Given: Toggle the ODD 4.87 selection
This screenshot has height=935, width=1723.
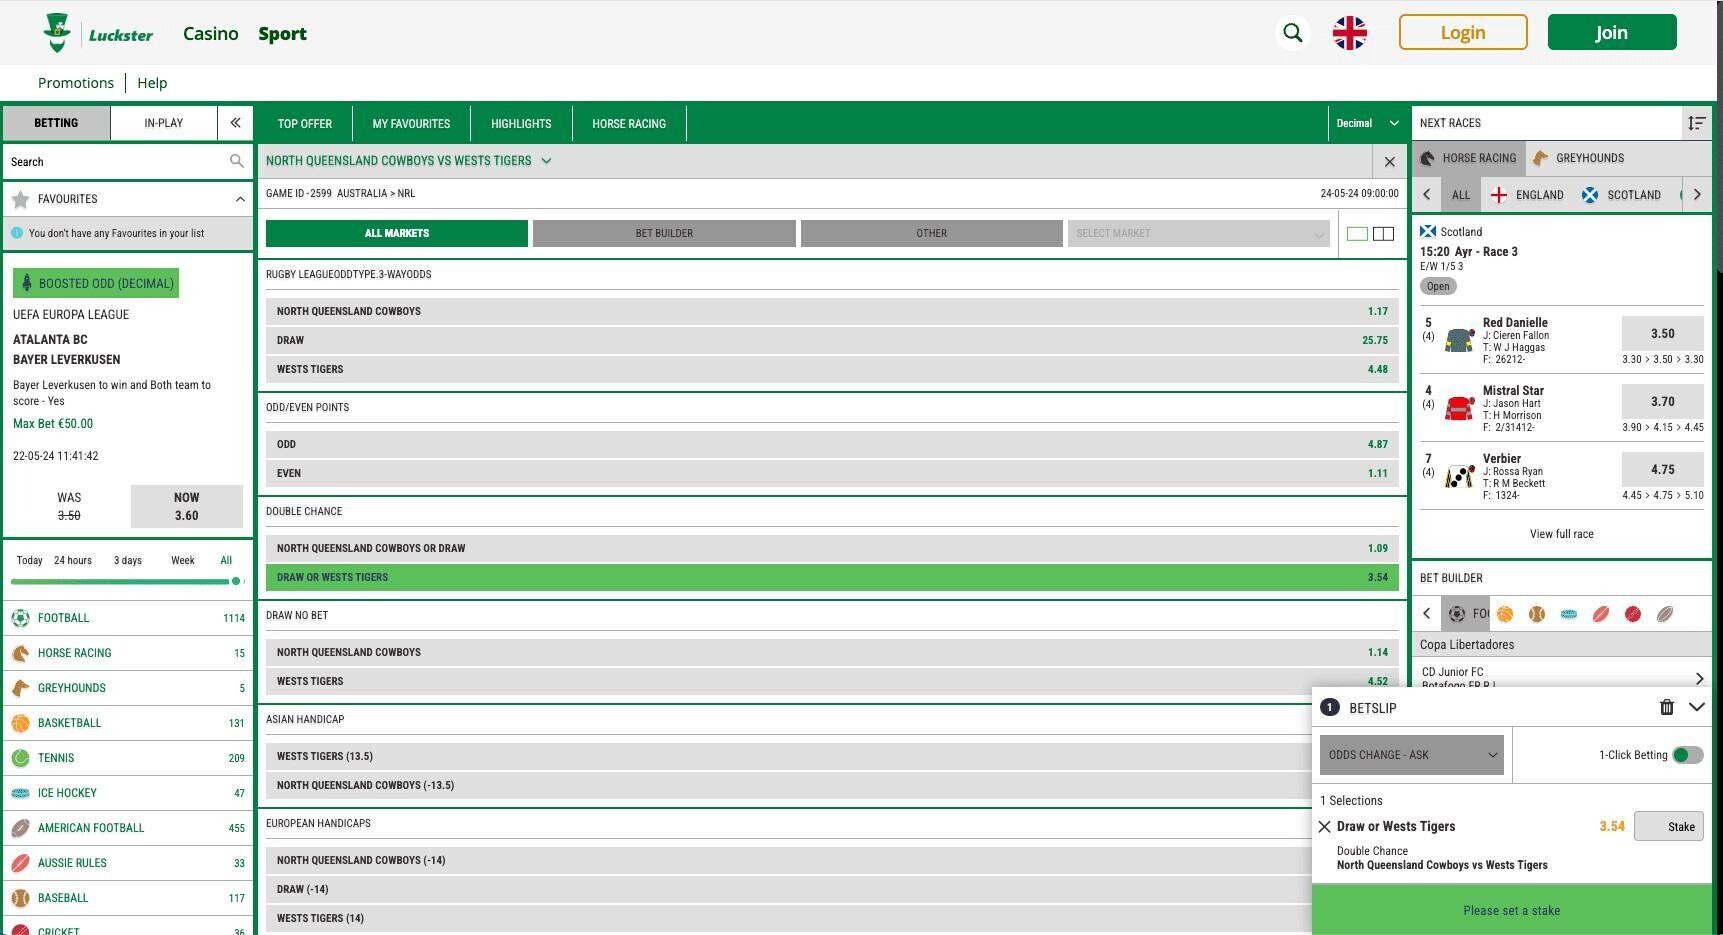Looking at the screenshot, I should 832,444.
